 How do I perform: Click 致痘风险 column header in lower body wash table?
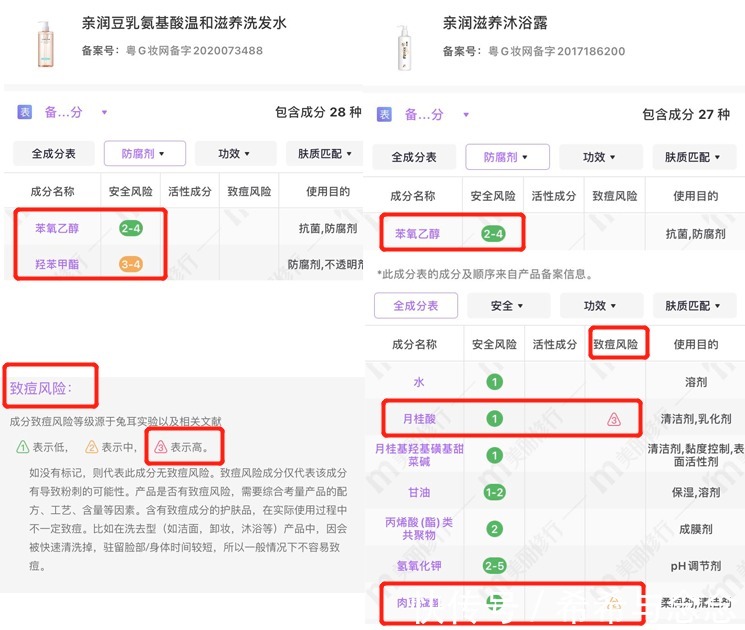click(615, 344)
